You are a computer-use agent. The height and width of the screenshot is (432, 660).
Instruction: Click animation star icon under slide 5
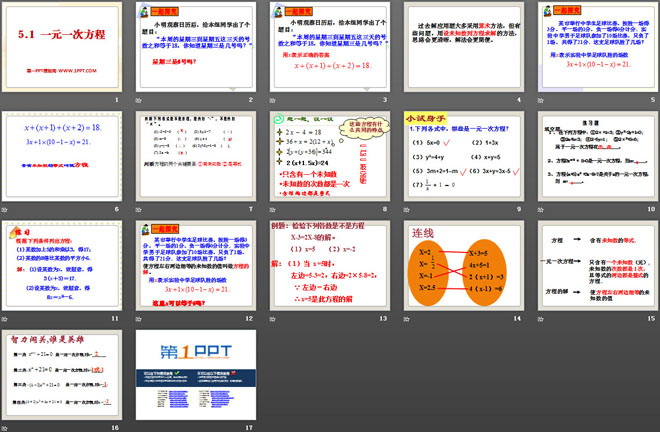point(540,100)
